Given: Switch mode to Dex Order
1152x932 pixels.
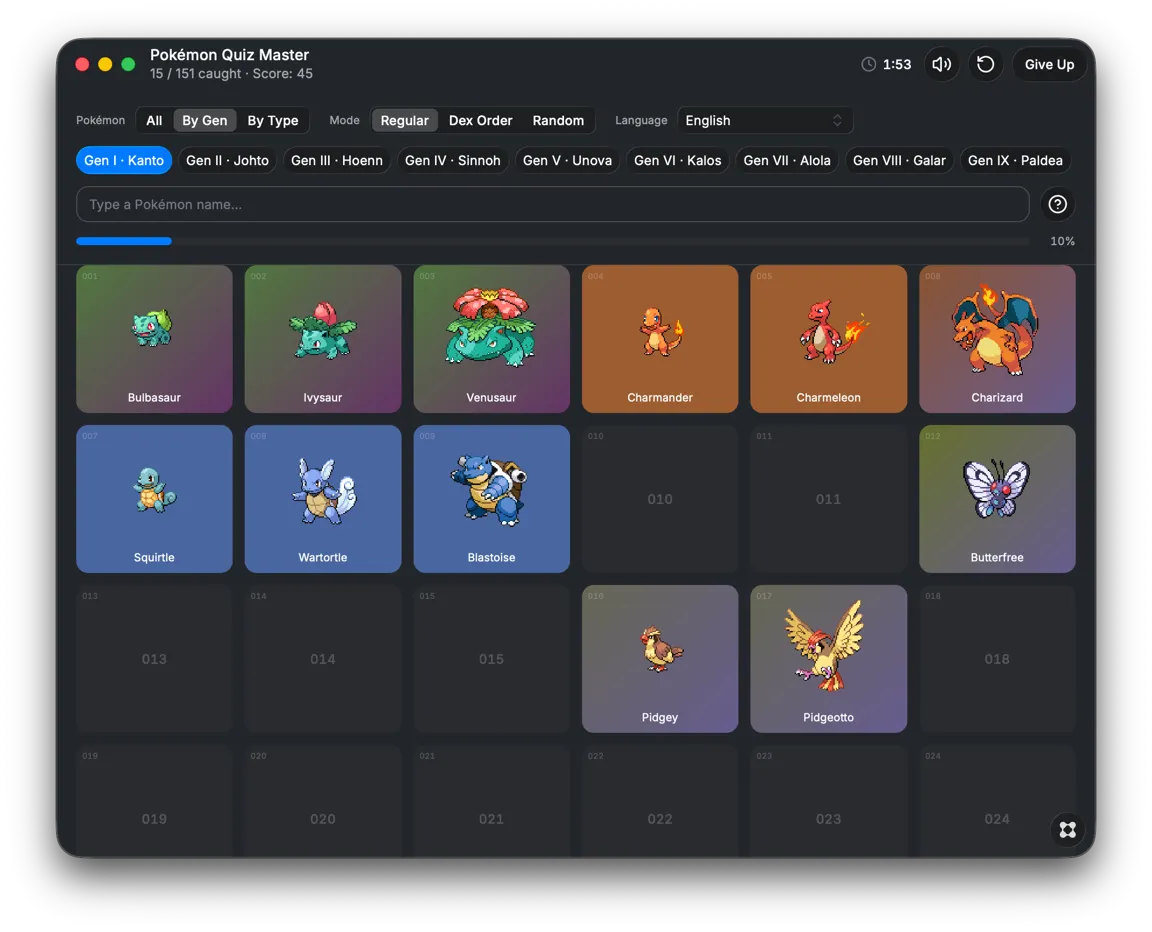Looking at the screenshot, I should pos(480,120).
